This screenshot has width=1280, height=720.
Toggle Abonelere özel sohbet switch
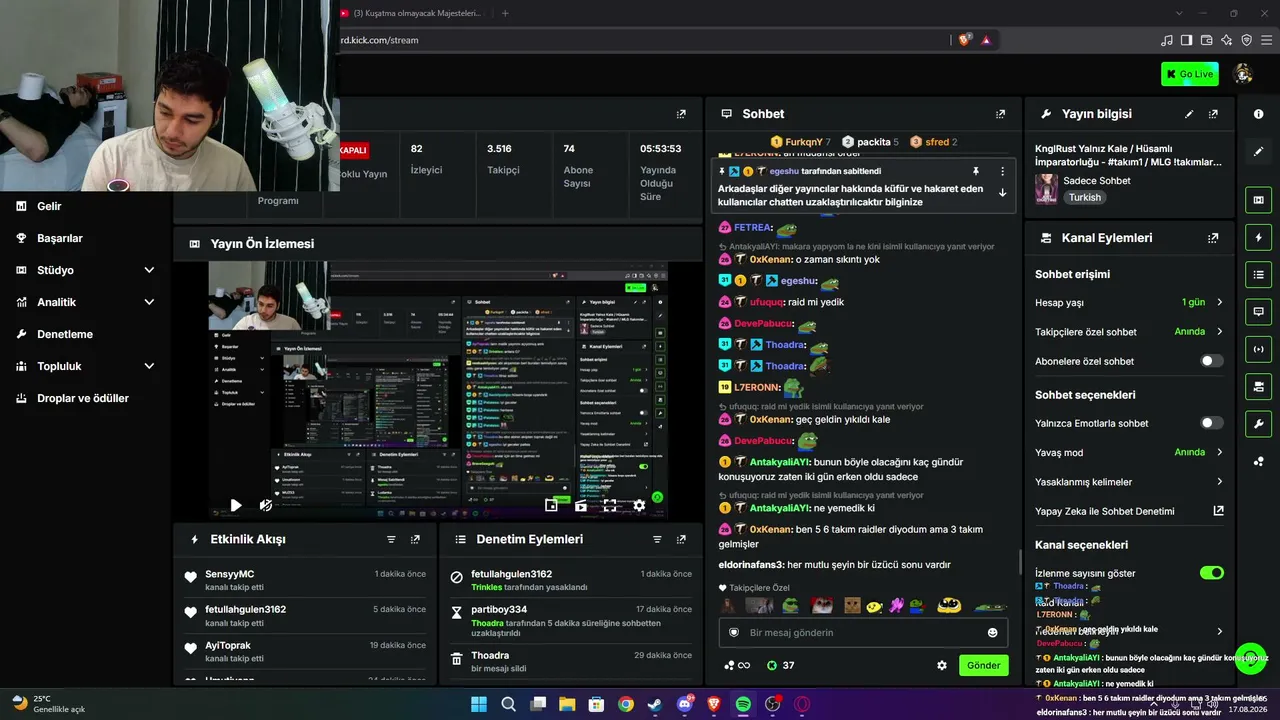pos(1211,361)
